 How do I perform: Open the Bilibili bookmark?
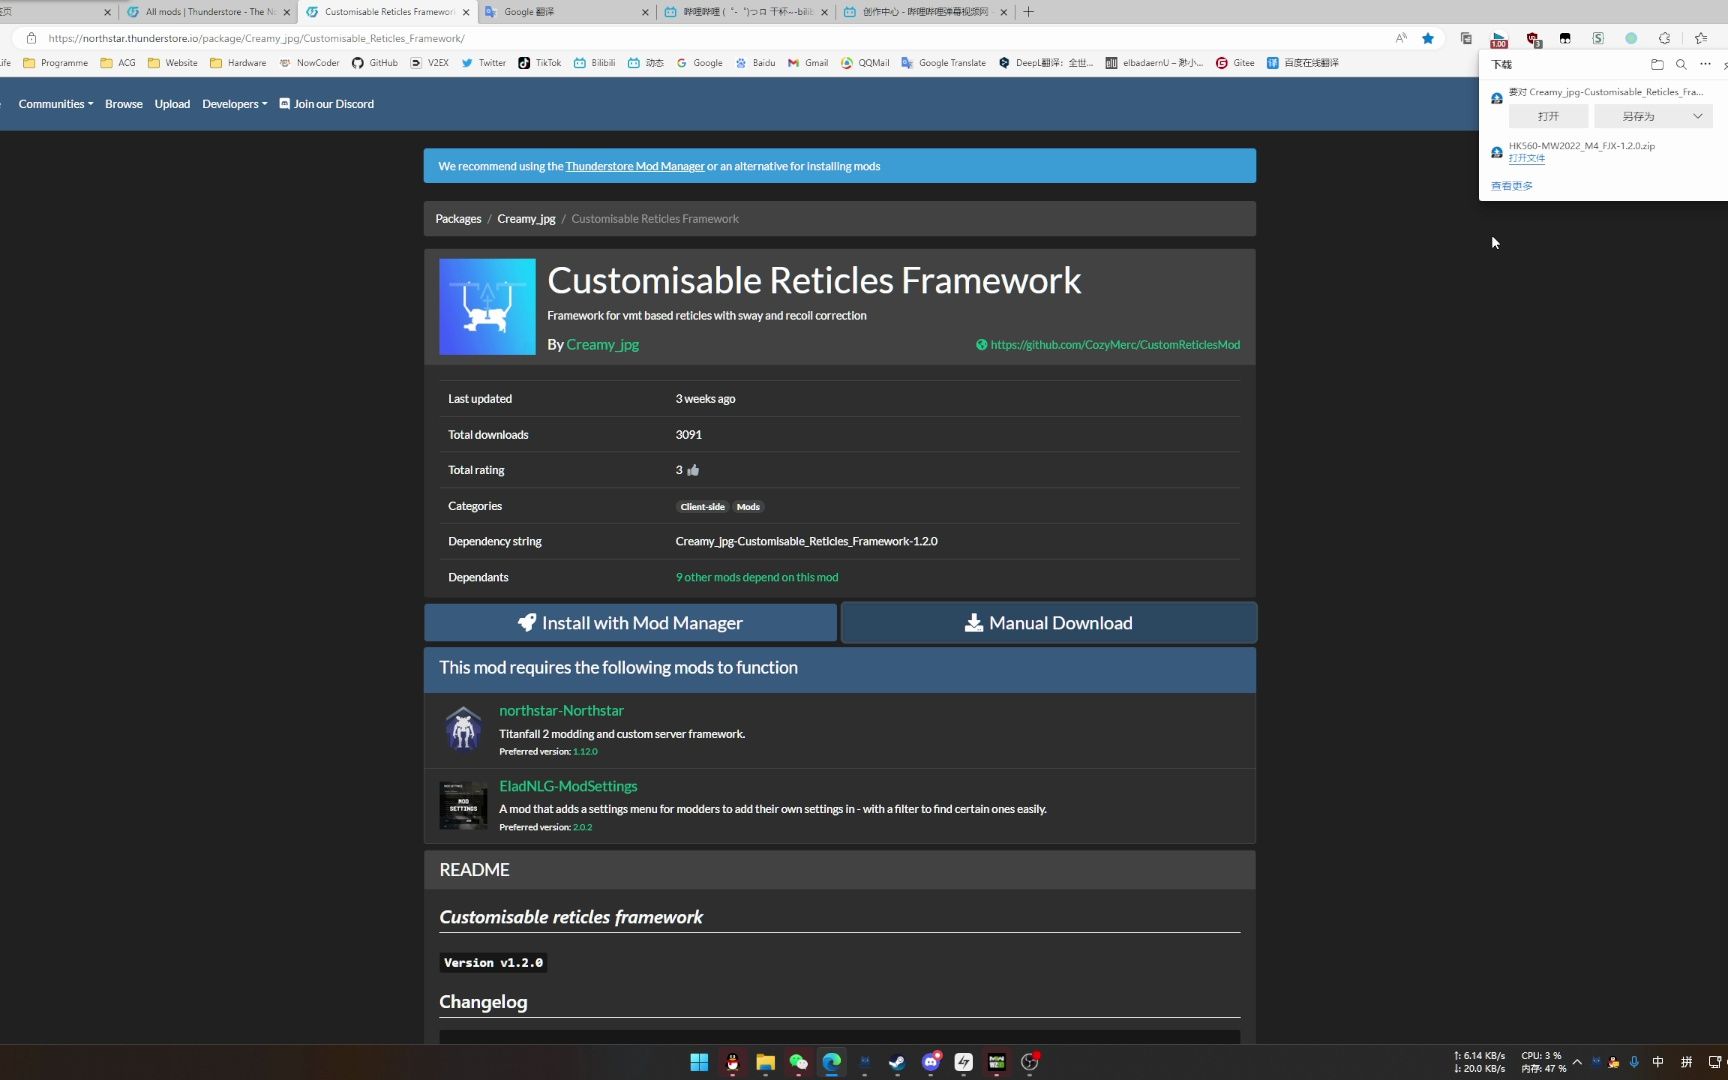595,63
